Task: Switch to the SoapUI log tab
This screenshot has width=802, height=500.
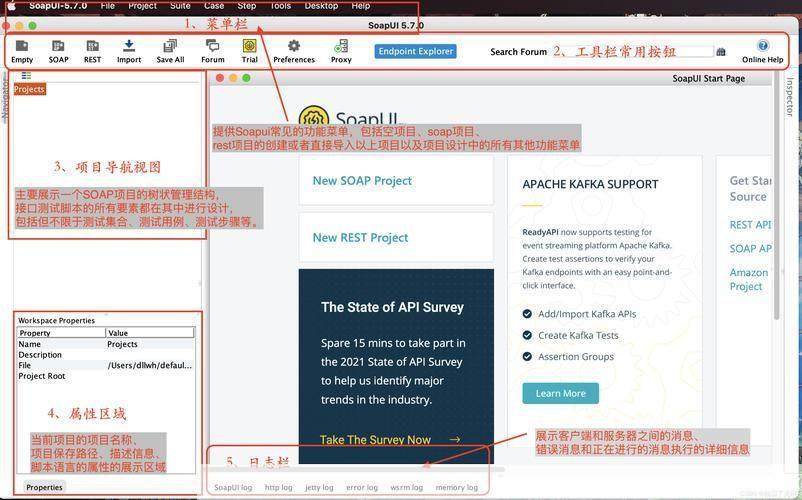Action: (x=233, y=487)
